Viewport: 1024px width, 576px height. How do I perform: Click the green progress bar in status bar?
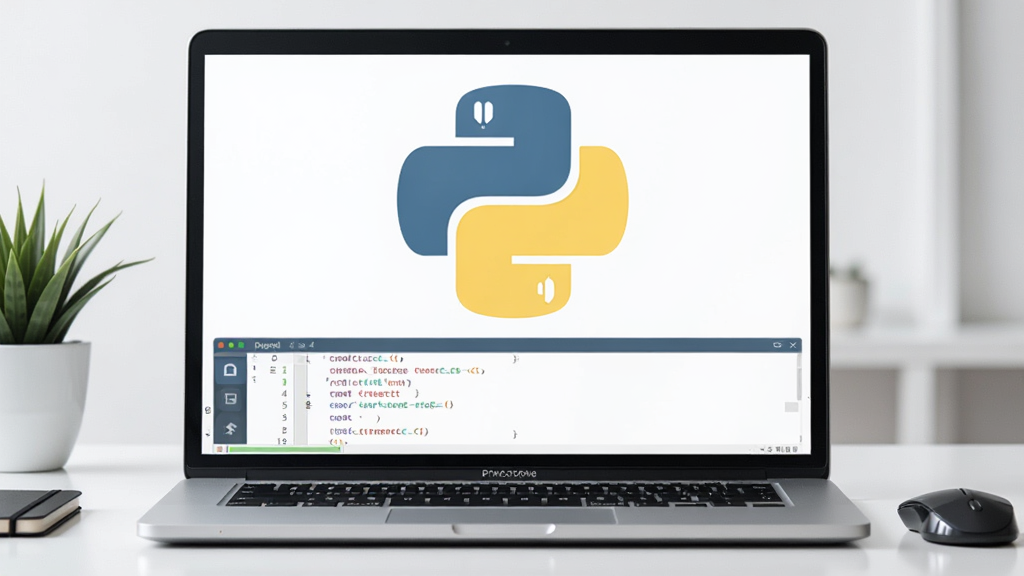coord(283,449)
